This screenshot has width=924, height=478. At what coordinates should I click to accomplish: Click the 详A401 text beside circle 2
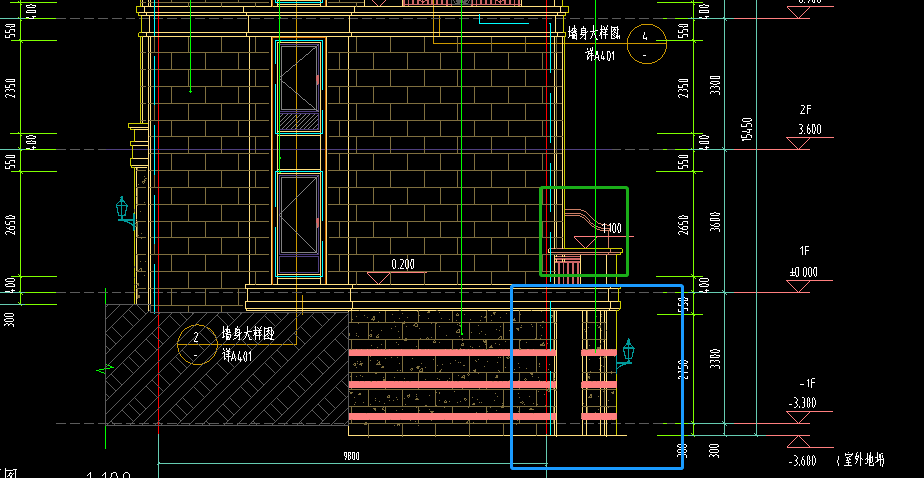point(237,355)
